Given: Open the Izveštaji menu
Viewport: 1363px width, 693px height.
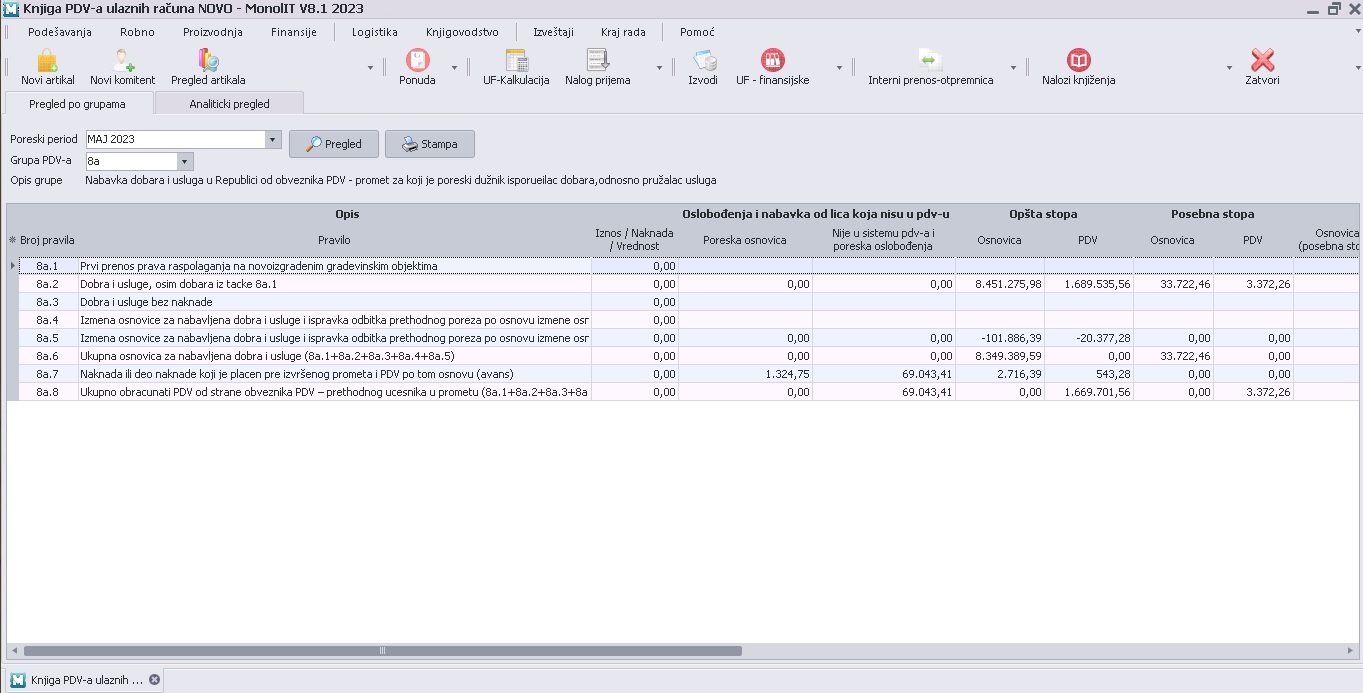Looking at the screenshot, I should [x=554, y=32].
